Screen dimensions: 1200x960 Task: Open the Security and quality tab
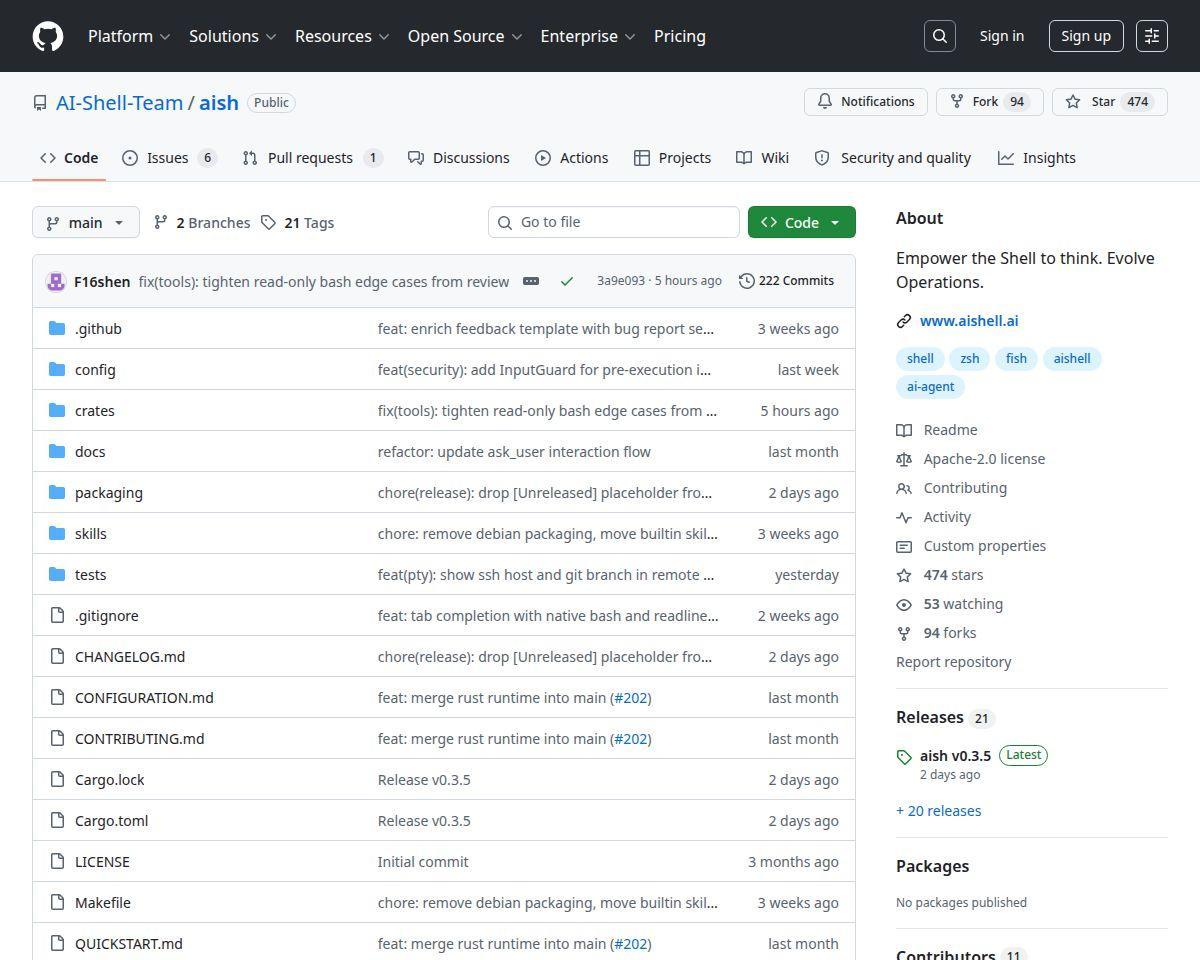pos(893,158)
